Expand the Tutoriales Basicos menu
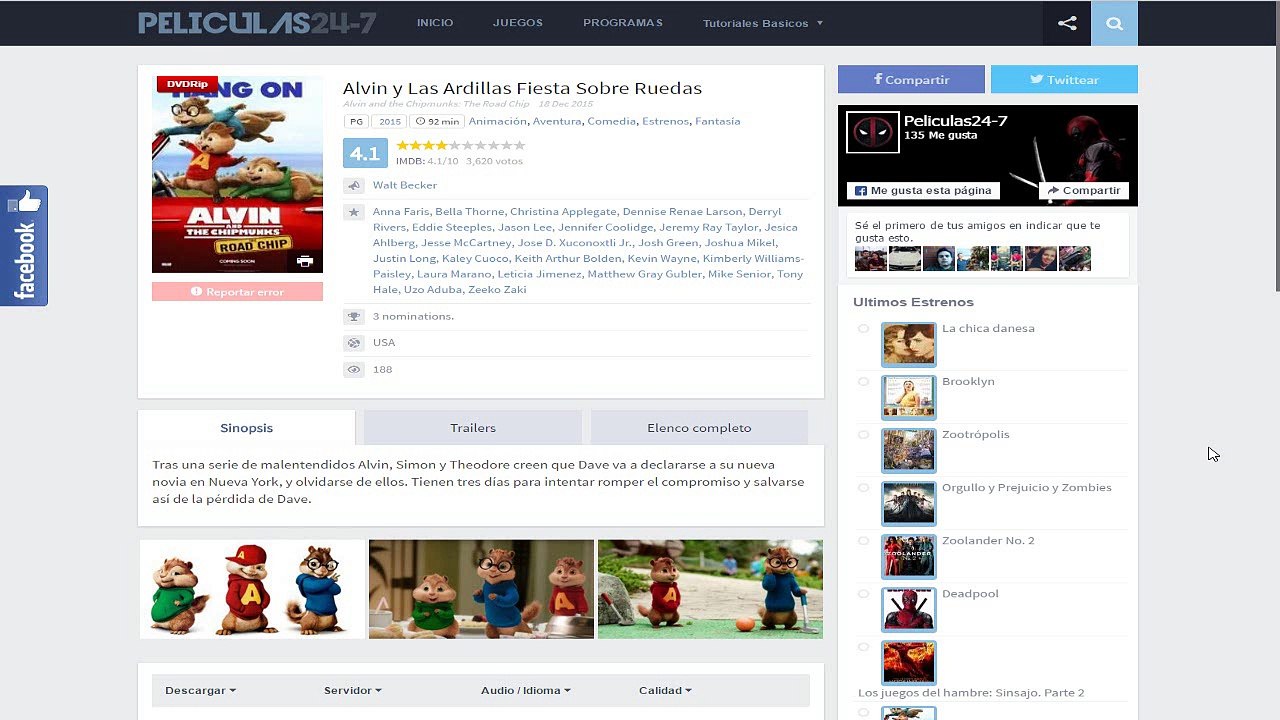The height and width of the screenshot is (720, 1280). pos(762,23)
